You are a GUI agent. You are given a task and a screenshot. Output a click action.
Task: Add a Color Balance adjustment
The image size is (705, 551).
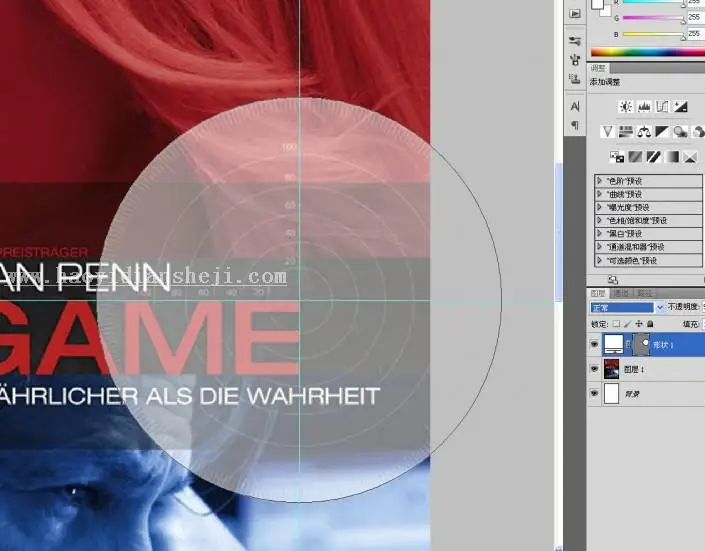644,132
